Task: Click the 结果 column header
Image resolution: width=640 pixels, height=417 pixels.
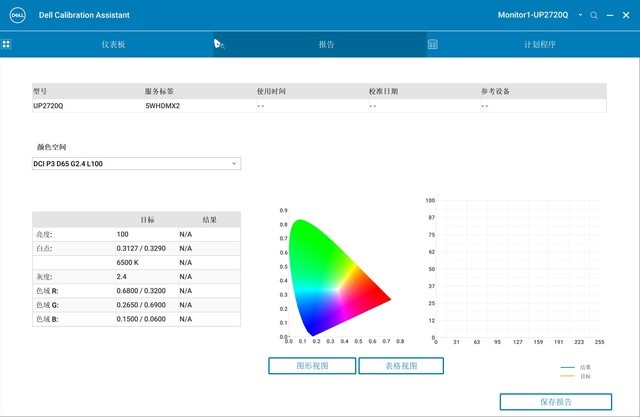Action: click(x=209, y=220)
